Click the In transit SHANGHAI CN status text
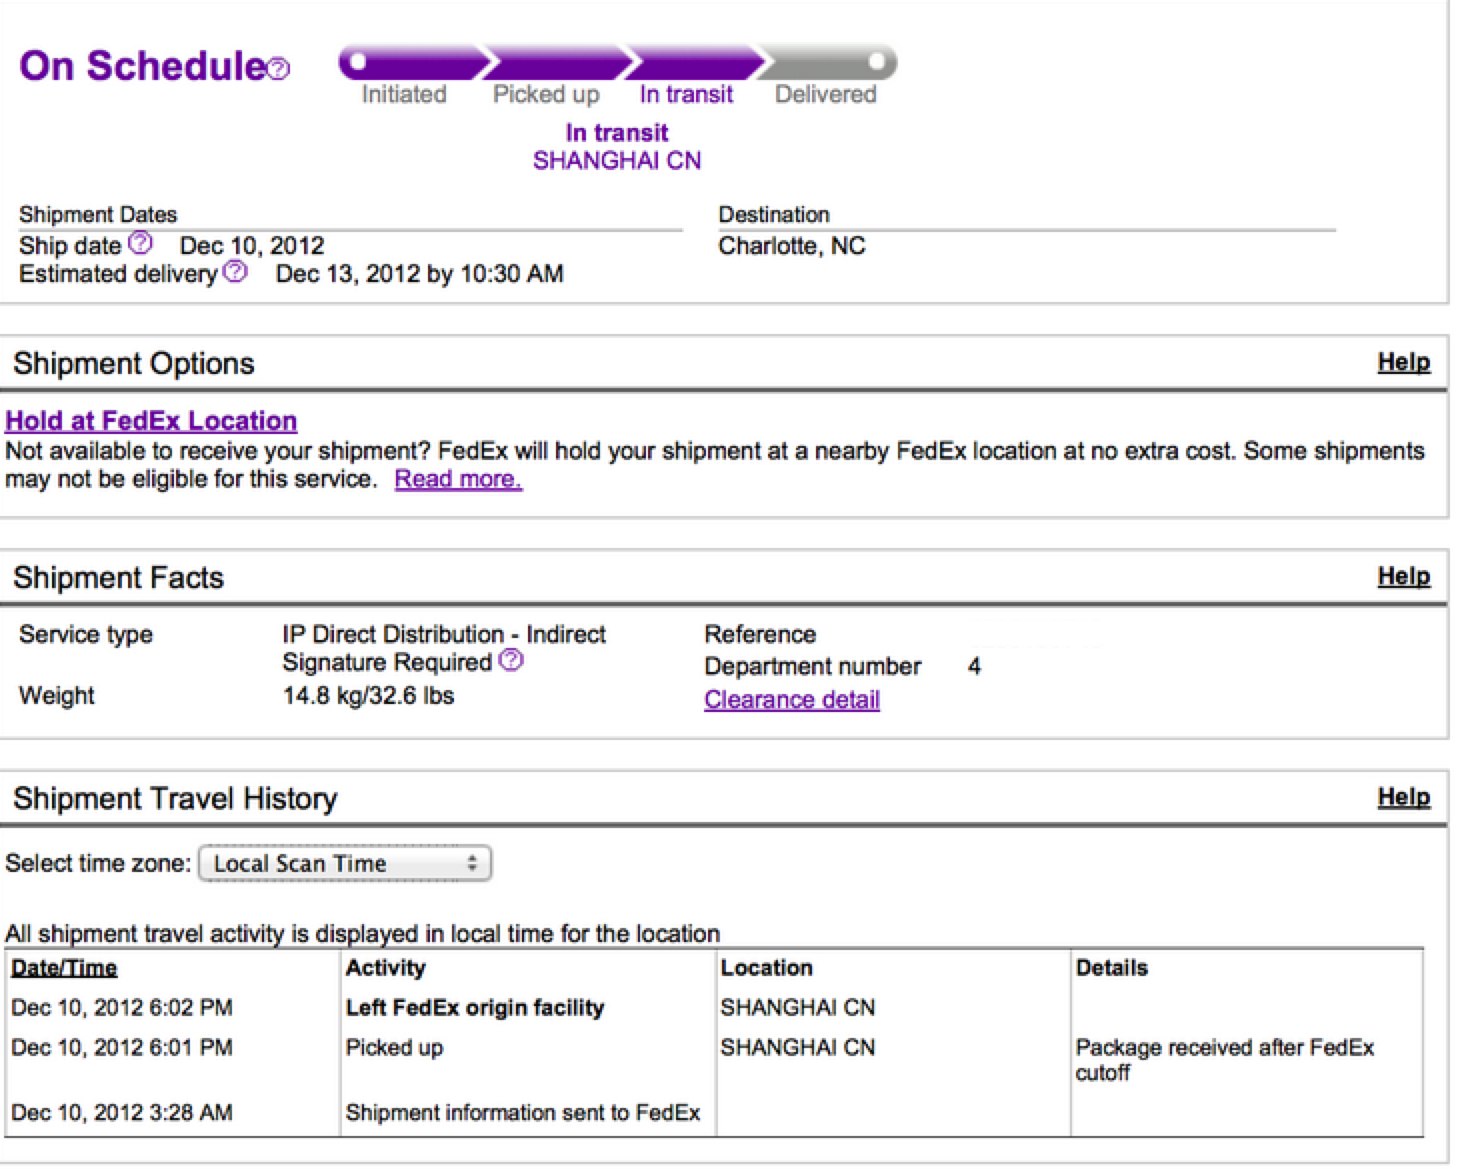 (x=617, y=147)
